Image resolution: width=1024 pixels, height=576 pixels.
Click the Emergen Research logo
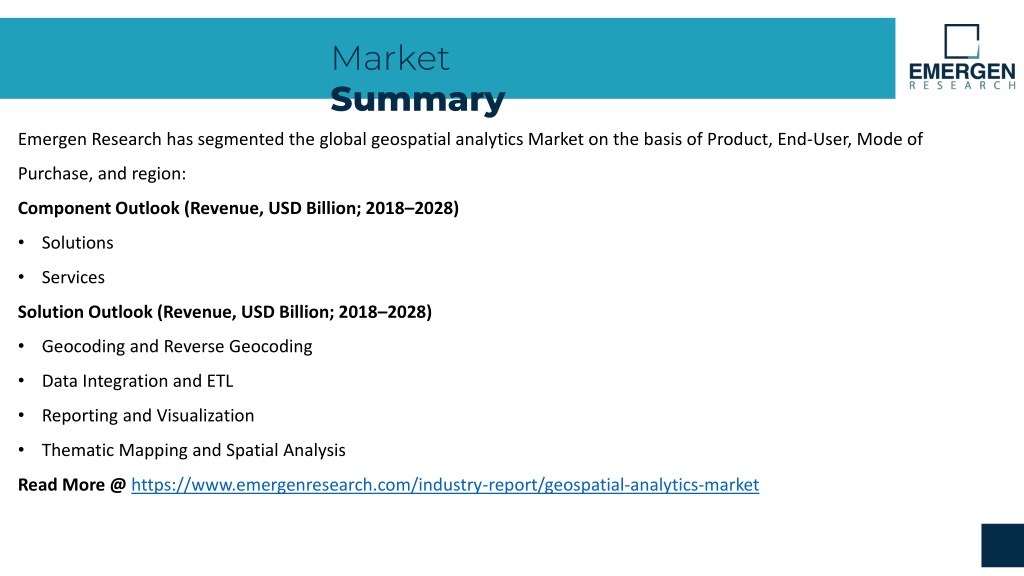click(x=962, y=57)
